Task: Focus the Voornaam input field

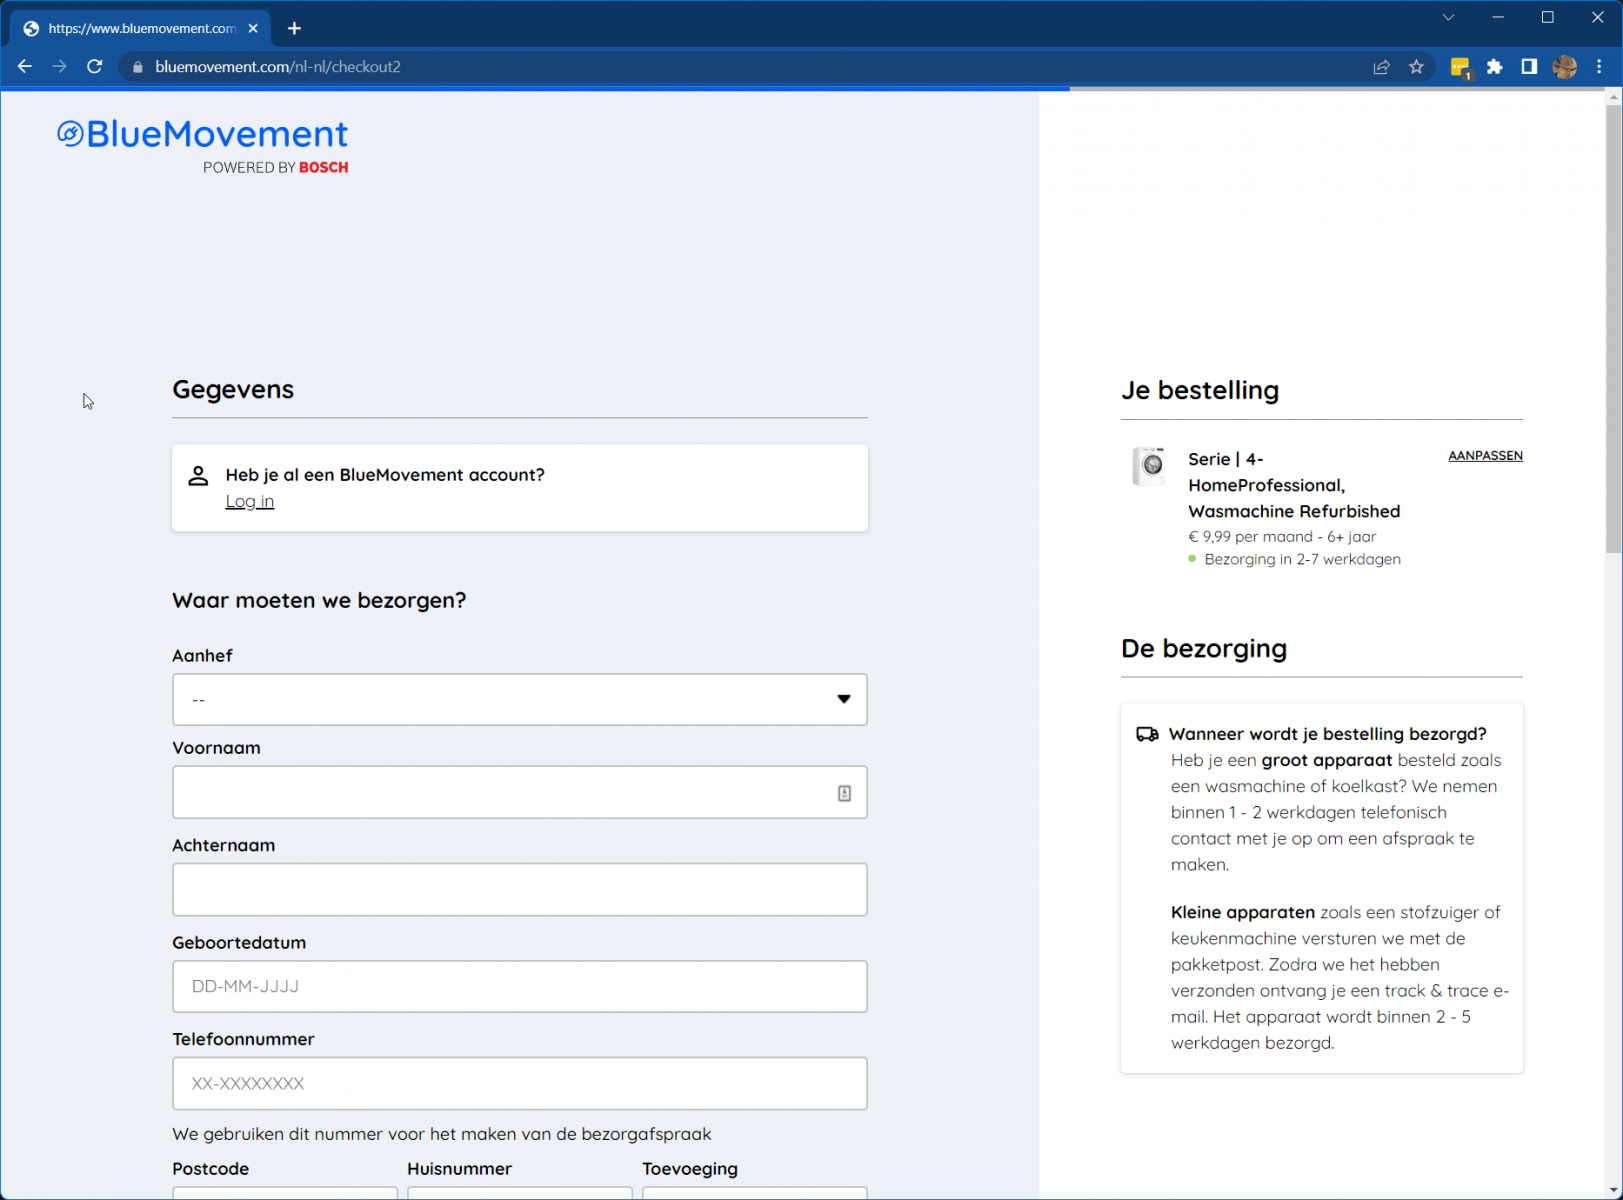Action: [x=520, y=793]
